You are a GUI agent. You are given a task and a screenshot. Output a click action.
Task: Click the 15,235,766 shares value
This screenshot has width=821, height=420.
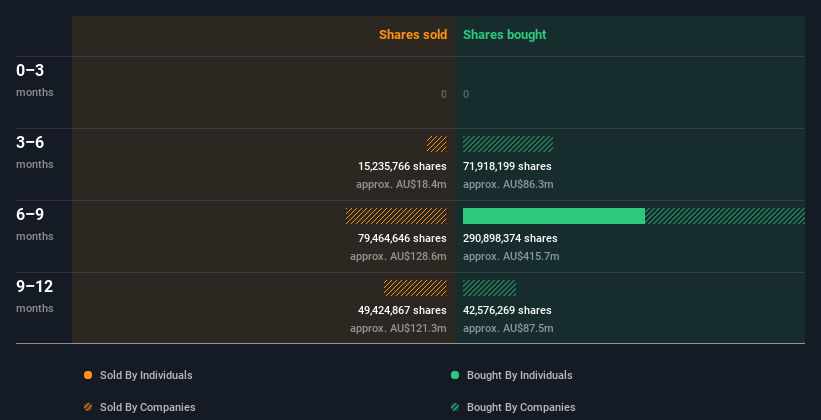pyautogui.click(x=402, y=166)
